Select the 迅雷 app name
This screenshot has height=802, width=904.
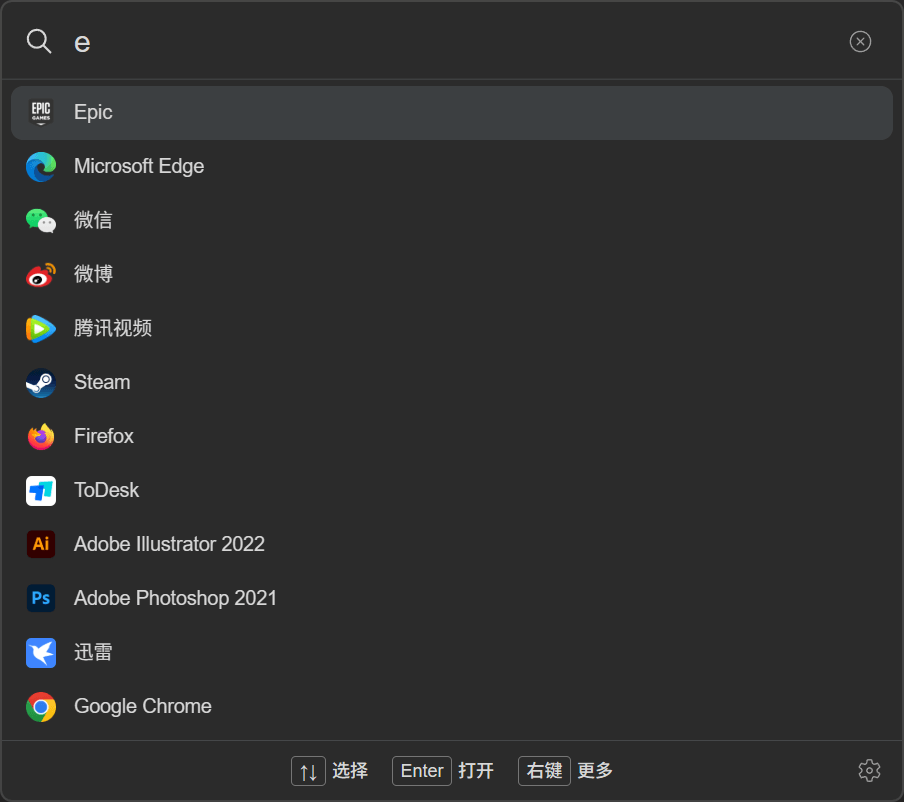[93, 653]
